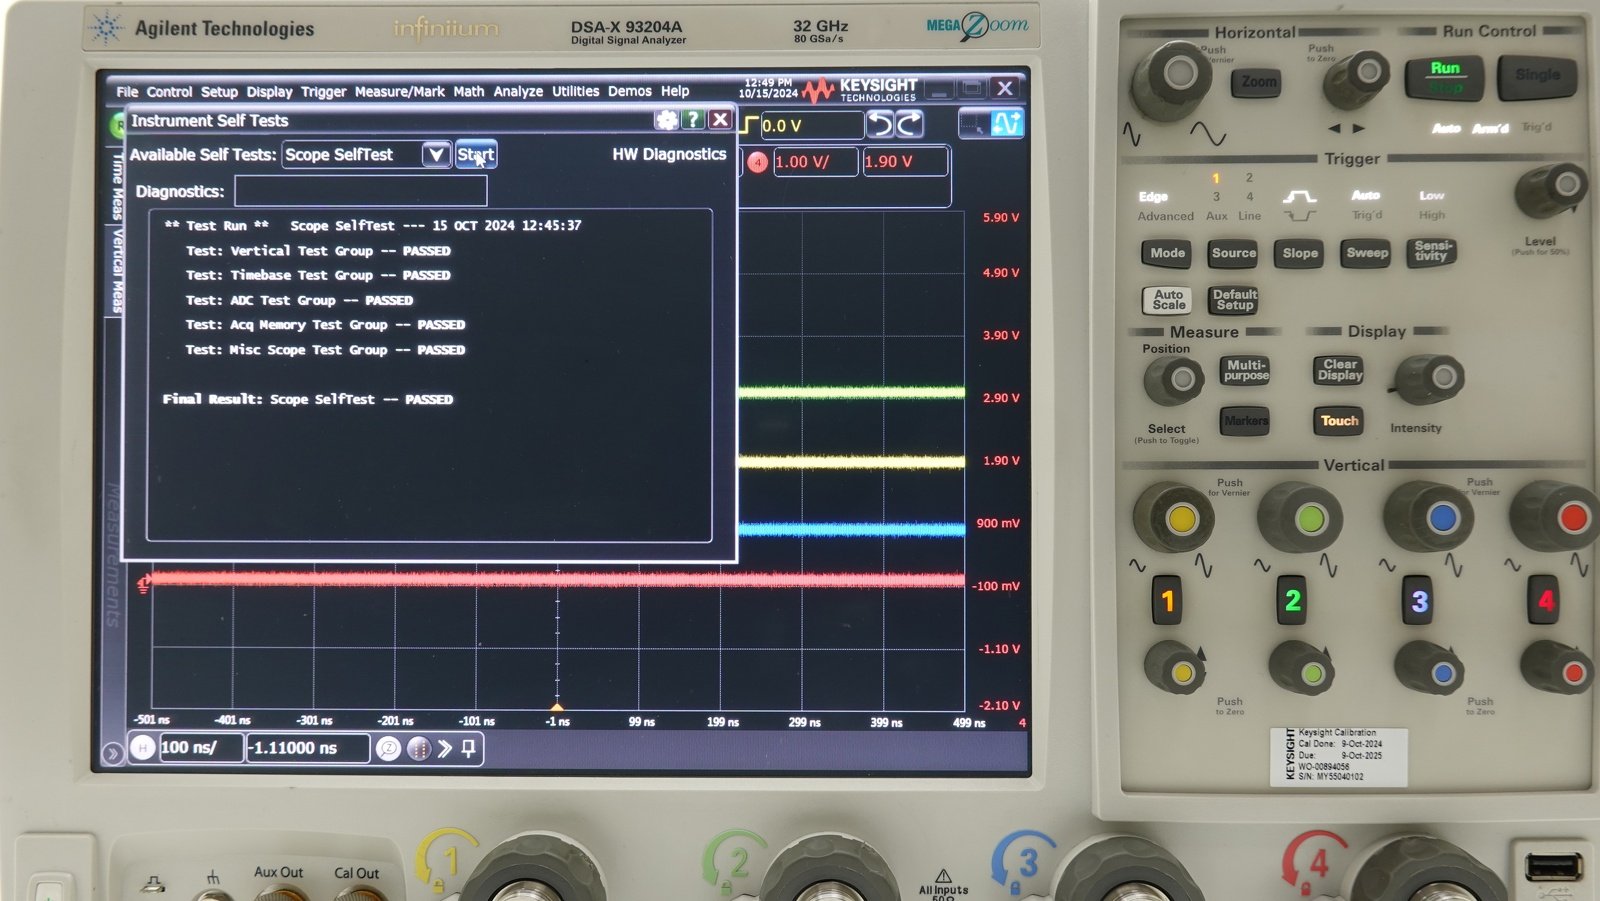Image resolution: width=1600 pixels, height=901 pixels.
Task: Open the Utilities menu
Action: (x=576, y=91)
